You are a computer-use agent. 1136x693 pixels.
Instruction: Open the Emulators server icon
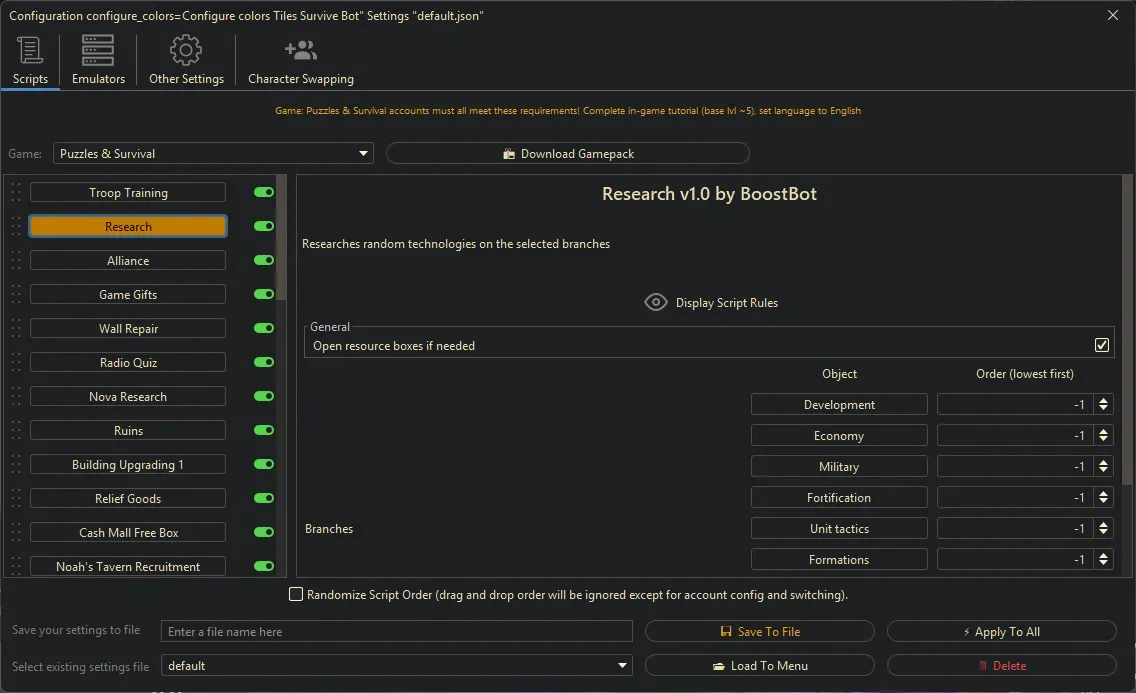pos(98,50)
